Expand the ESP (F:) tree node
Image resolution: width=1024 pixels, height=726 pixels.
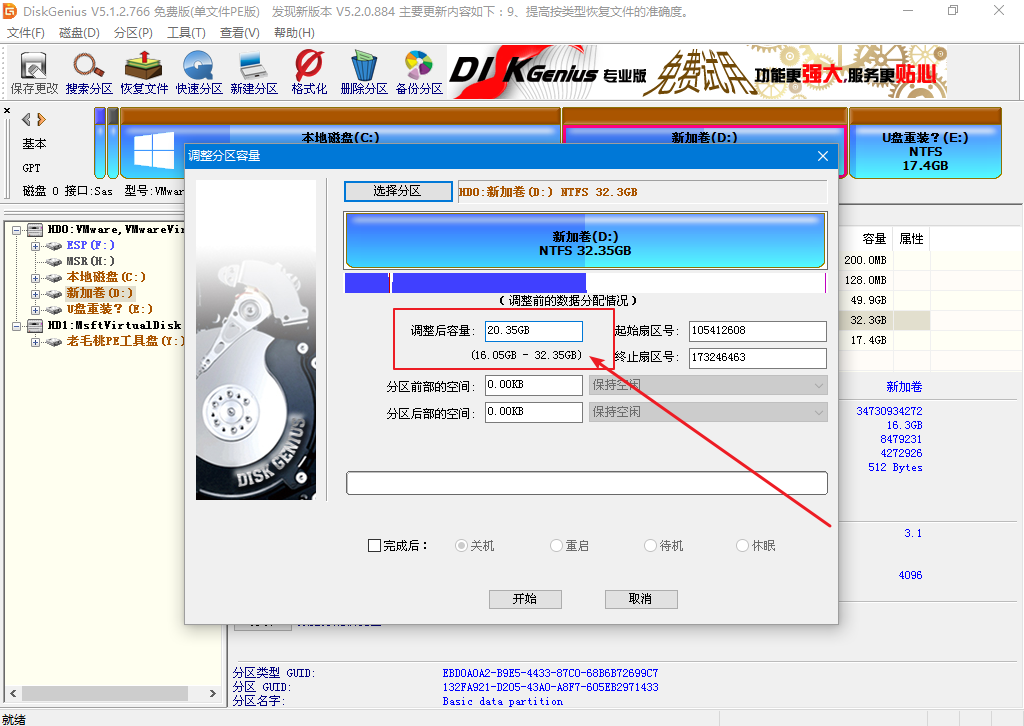coord(35,246)
